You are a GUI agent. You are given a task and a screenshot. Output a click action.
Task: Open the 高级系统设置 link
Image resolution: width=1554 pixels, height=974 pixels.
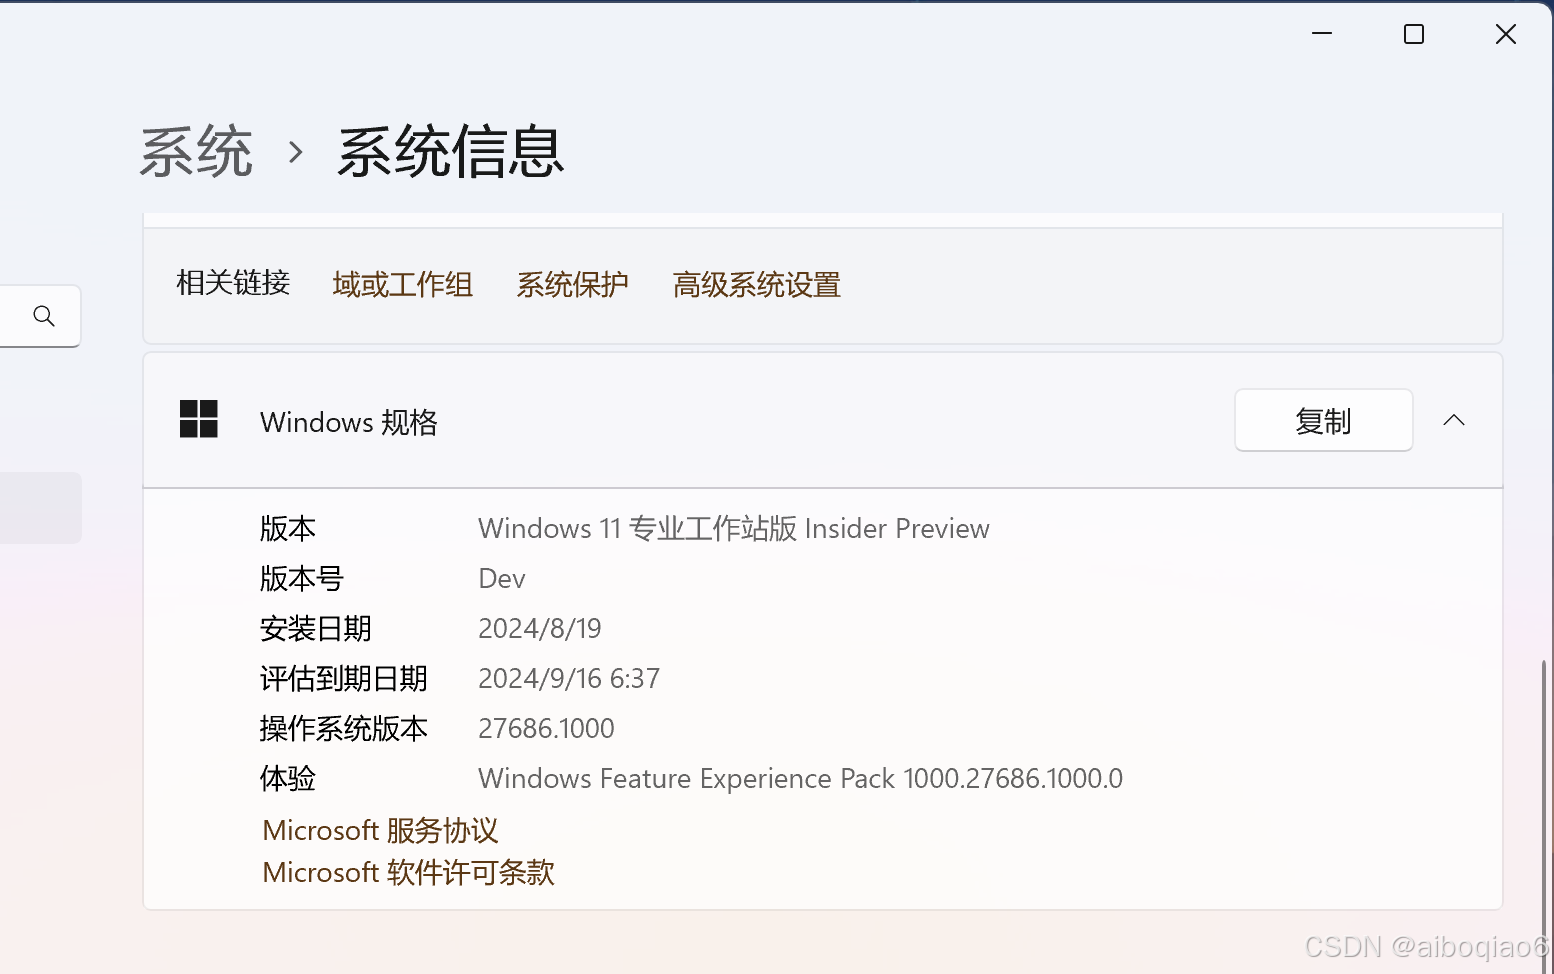tap(757, 285)
